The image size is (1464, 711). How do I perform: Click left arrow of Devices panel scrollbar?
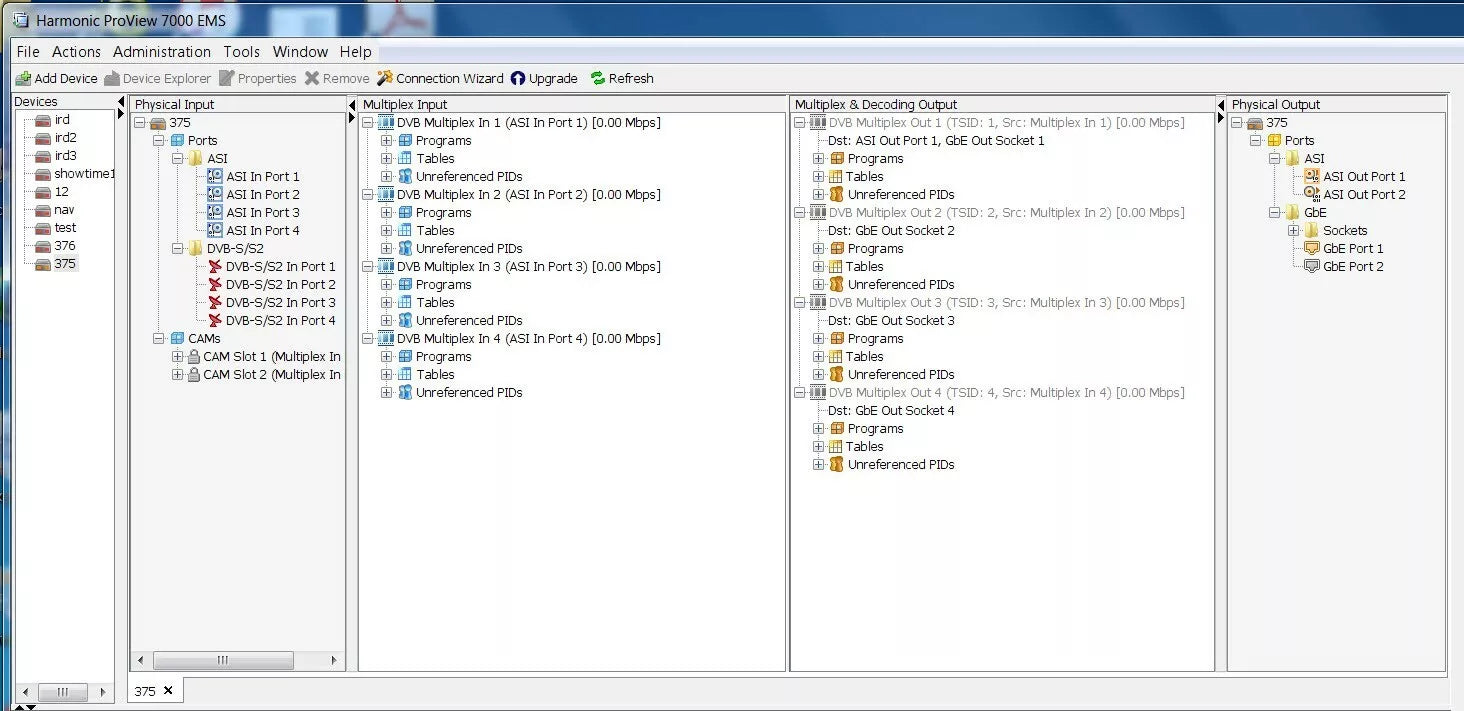[25, 691]
